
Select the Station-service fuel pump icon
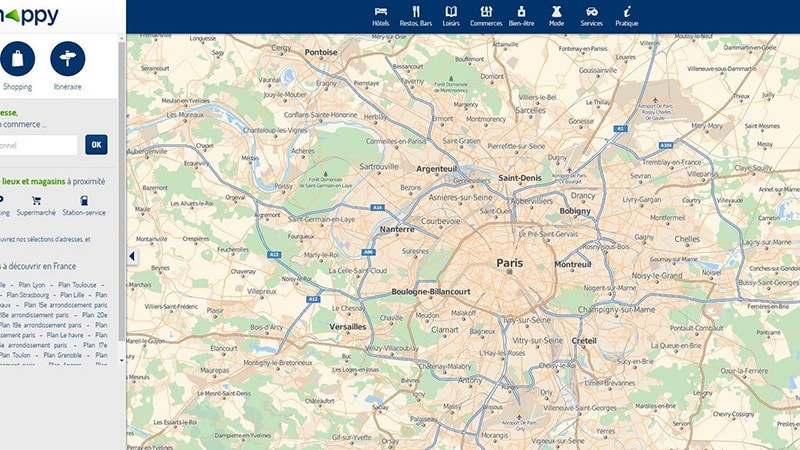(x=84, y=201)
